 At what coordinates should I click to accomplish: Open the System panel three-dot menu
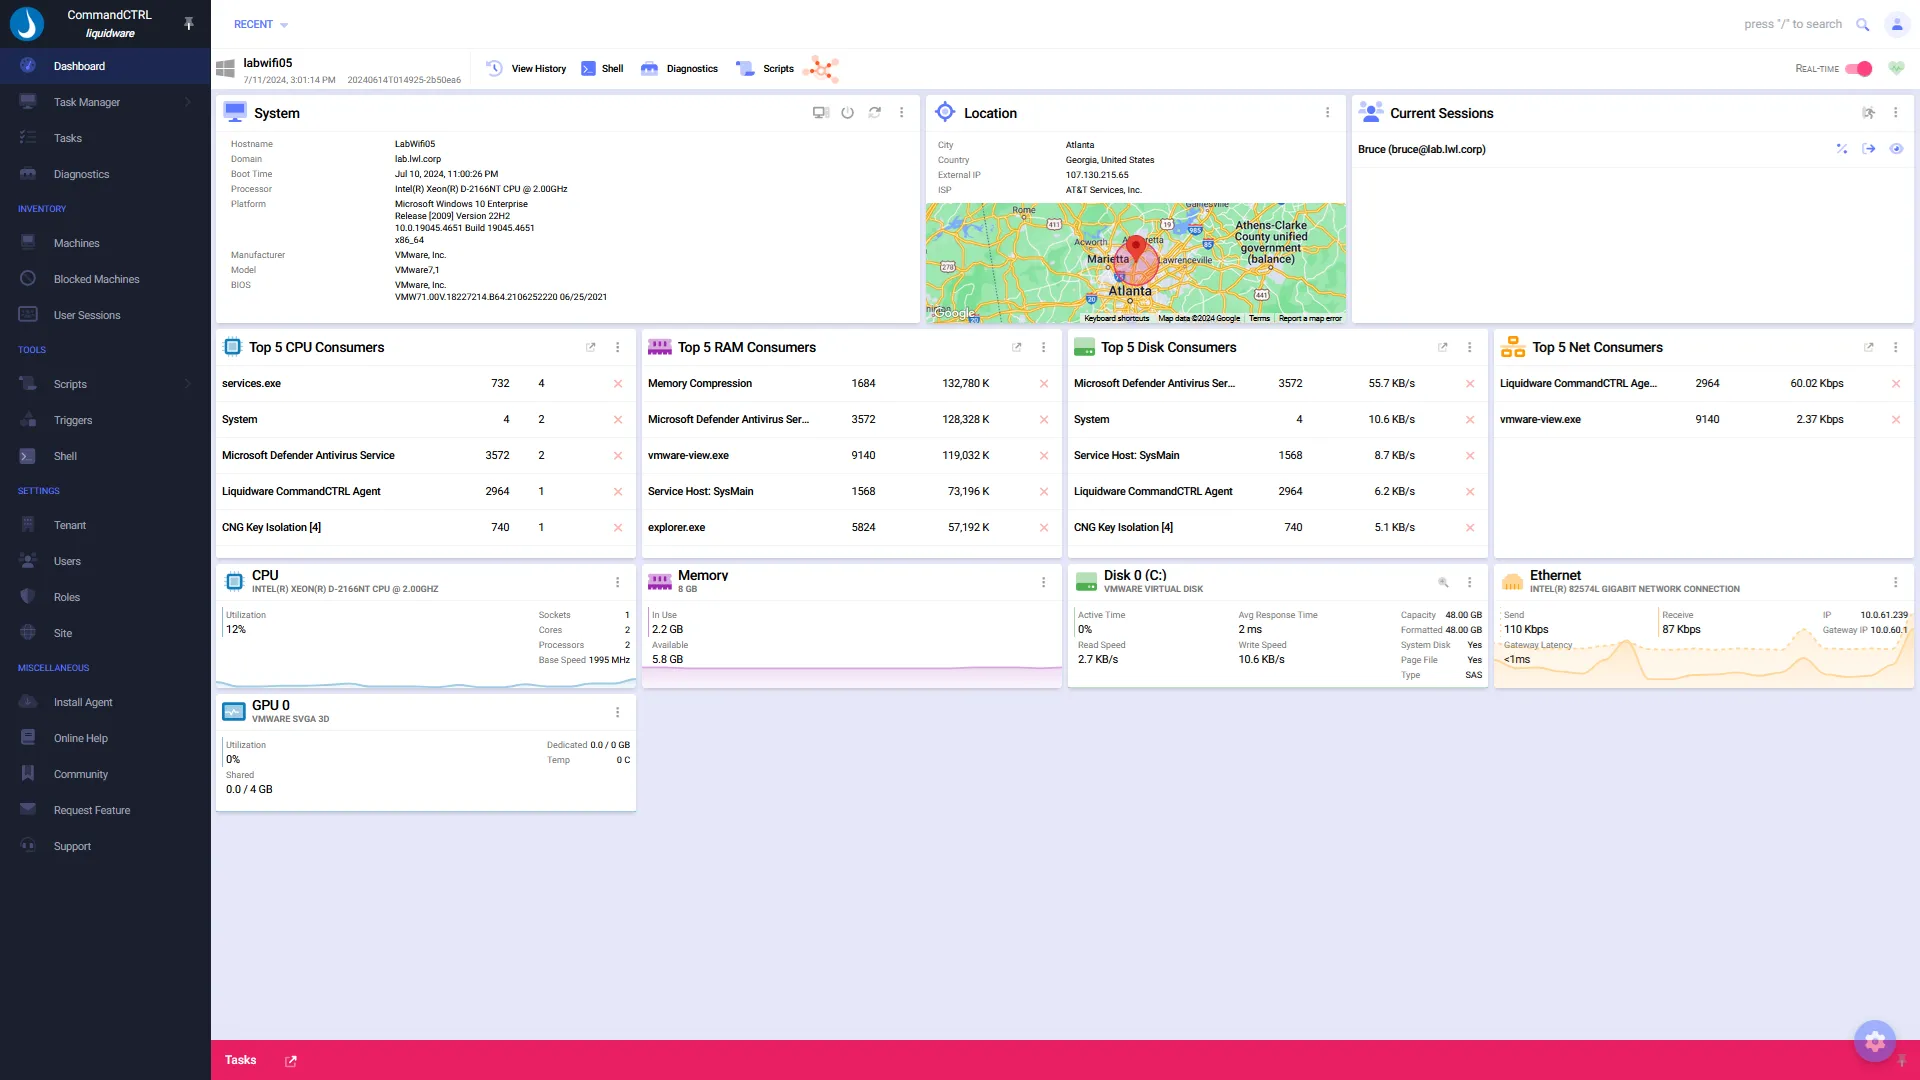[902, 113]
